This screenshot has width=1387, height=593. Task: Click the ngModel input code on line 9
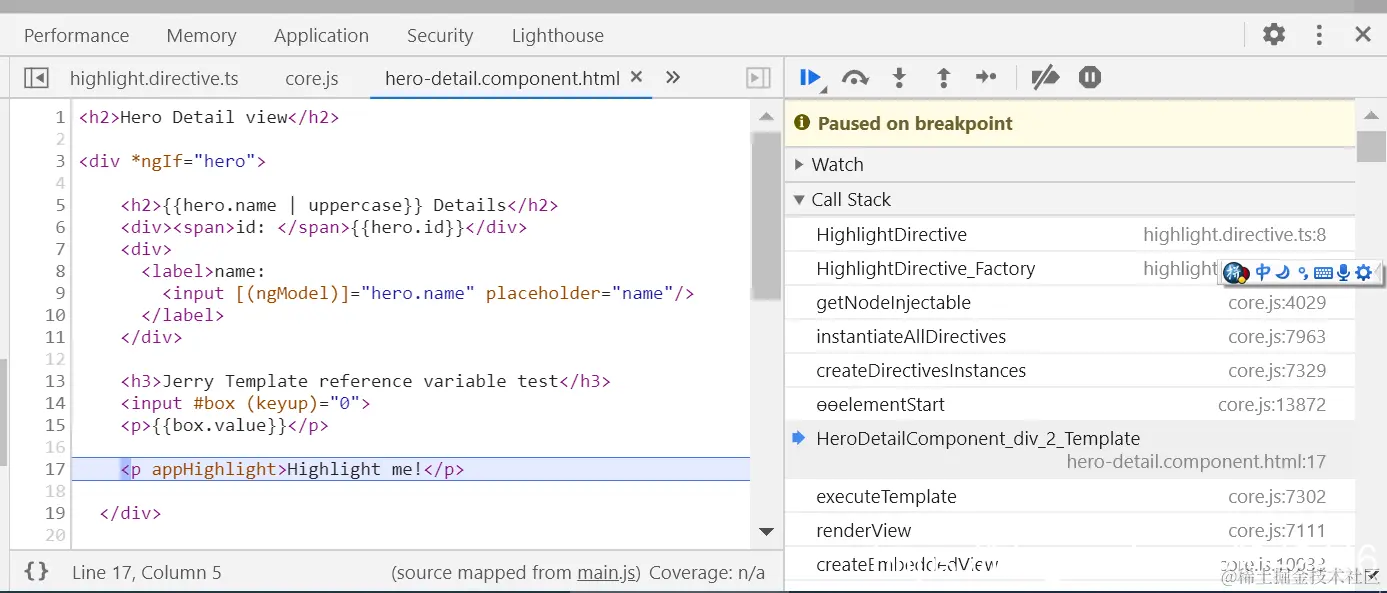[x=429, y=293]
